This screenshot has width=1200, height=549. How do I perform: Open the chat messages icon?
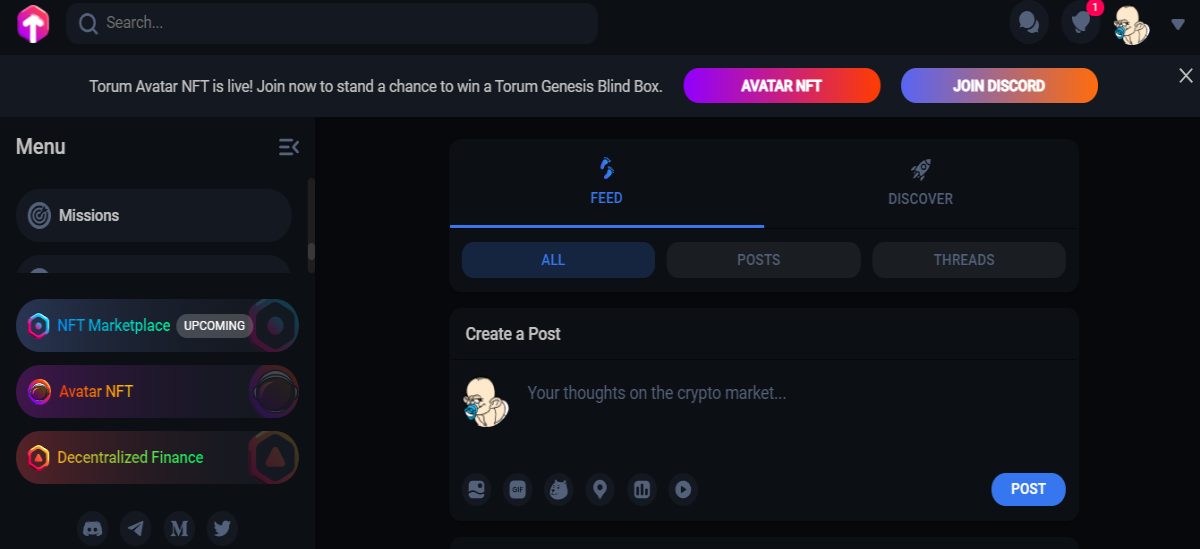tap(1028, 23)
